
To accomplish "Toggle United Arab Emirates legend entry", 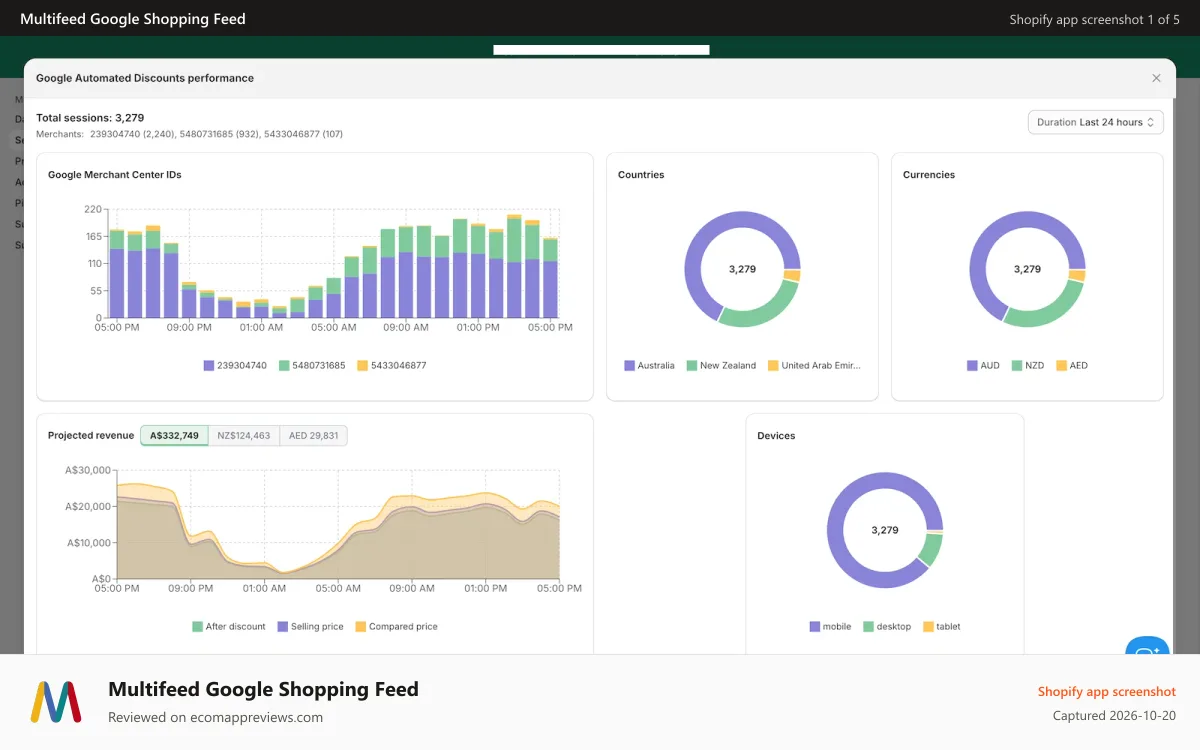I will pos(814,366).
